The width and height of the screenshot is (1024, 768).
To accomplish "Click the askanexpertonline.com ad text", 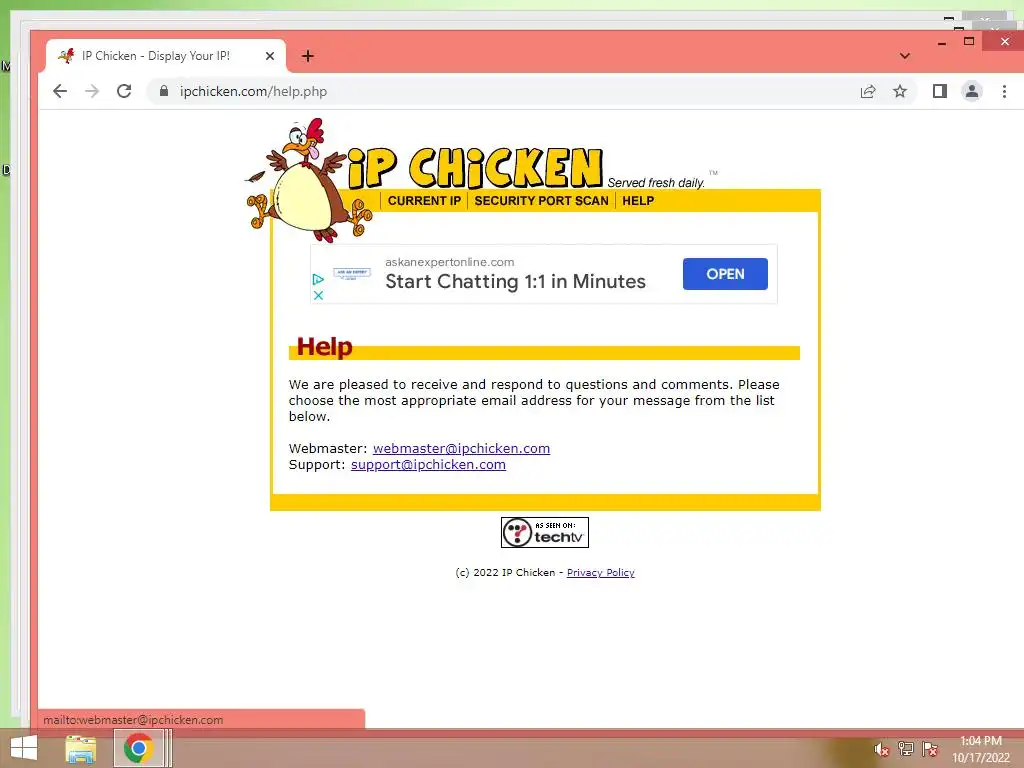I will 450,262.
